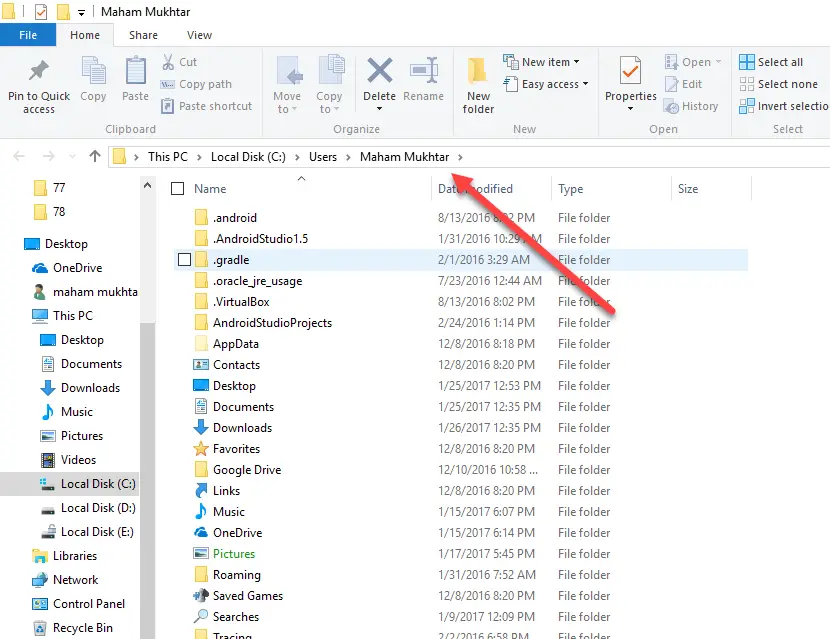830x639 pixels.
Task: Switch to the View ribbon tab
Action: pos(200,35)
